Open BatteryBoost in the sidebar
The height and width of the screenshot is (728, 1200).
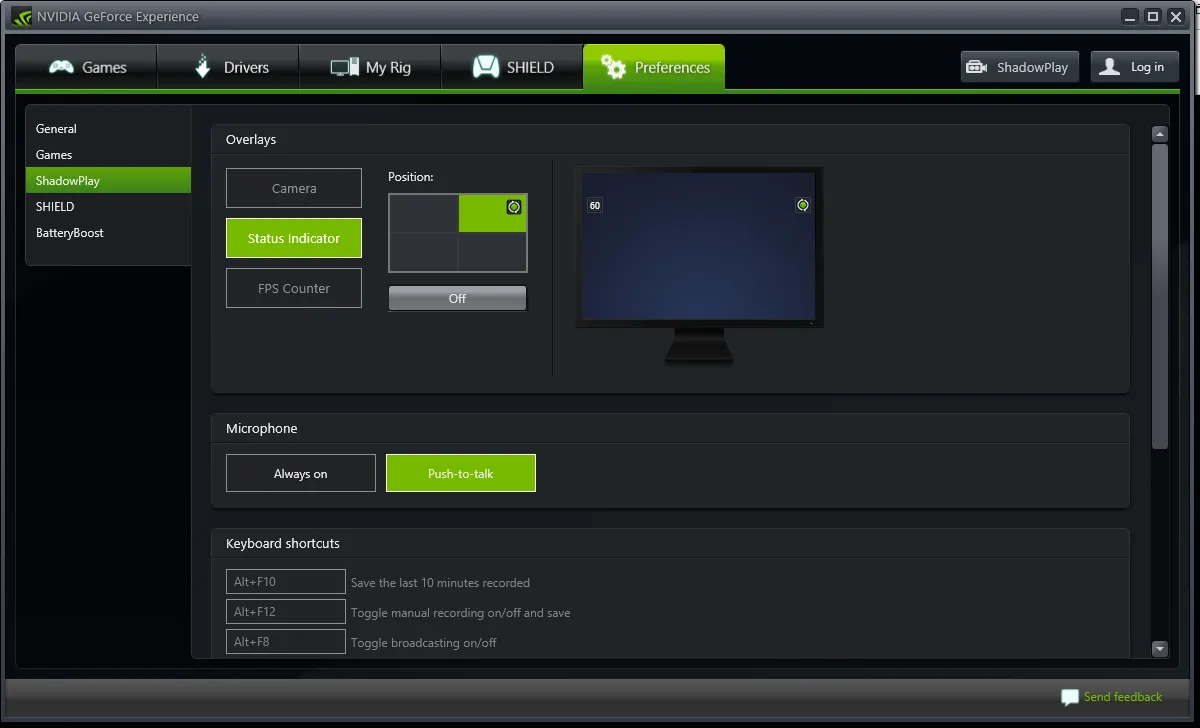point(107,232)
